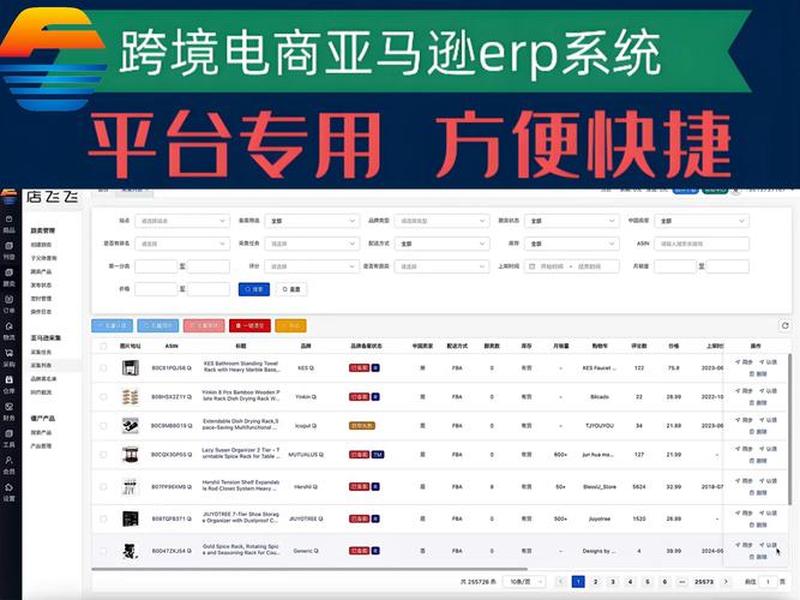Image resolution: width=800 pixels, height=600 pixels.
Task: Open the 物流 logistics sidebar icon
Action: coord(9,326)
